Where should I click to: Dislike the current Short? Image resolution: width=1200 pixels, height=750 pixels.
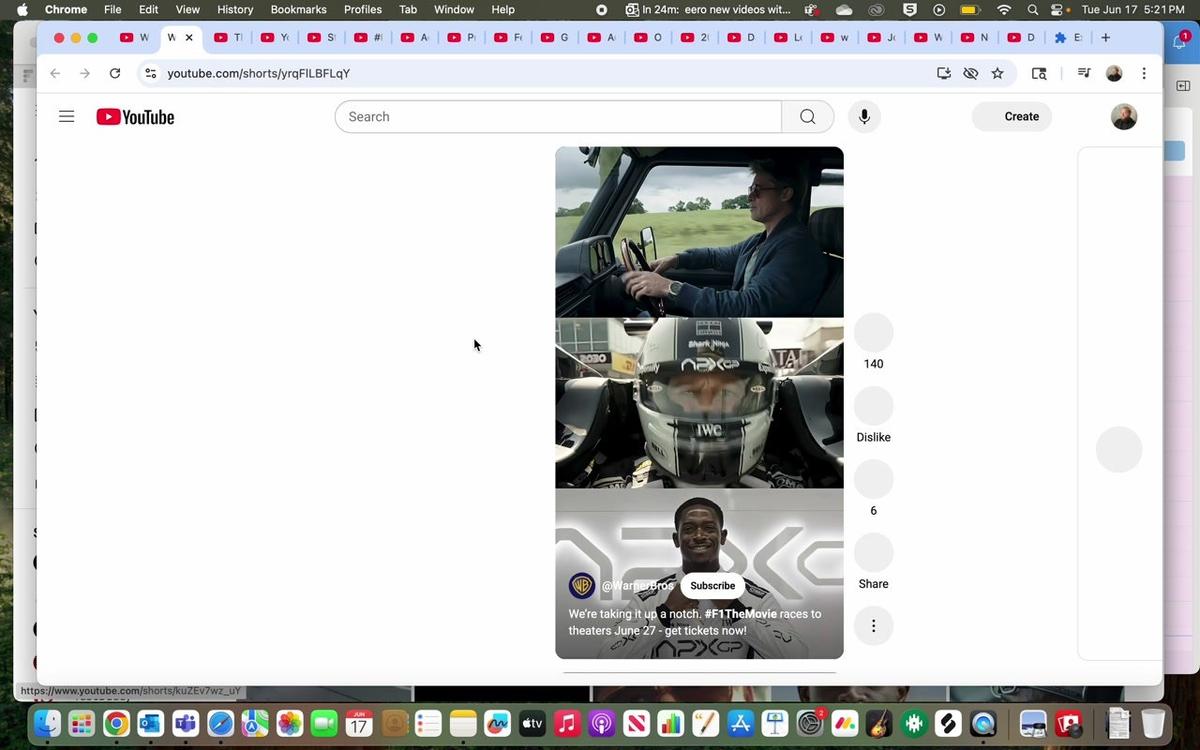click(x=873, y=407)
